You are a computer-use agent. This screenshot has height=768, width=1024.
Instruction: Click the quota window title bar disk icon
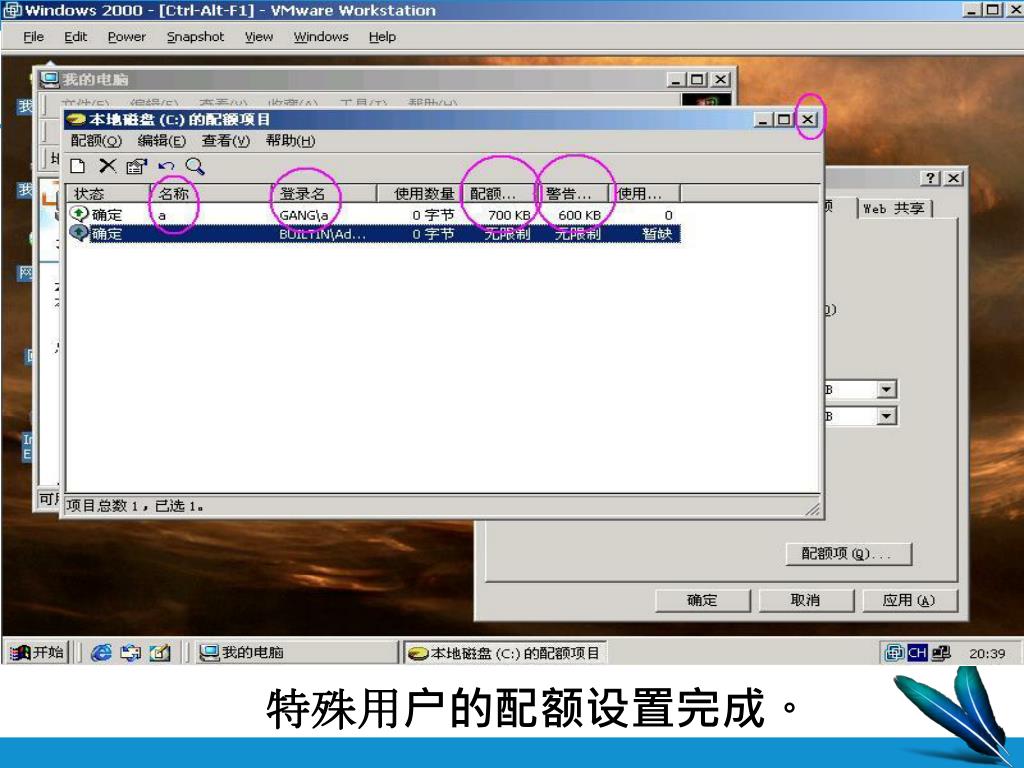pos(77,120)
